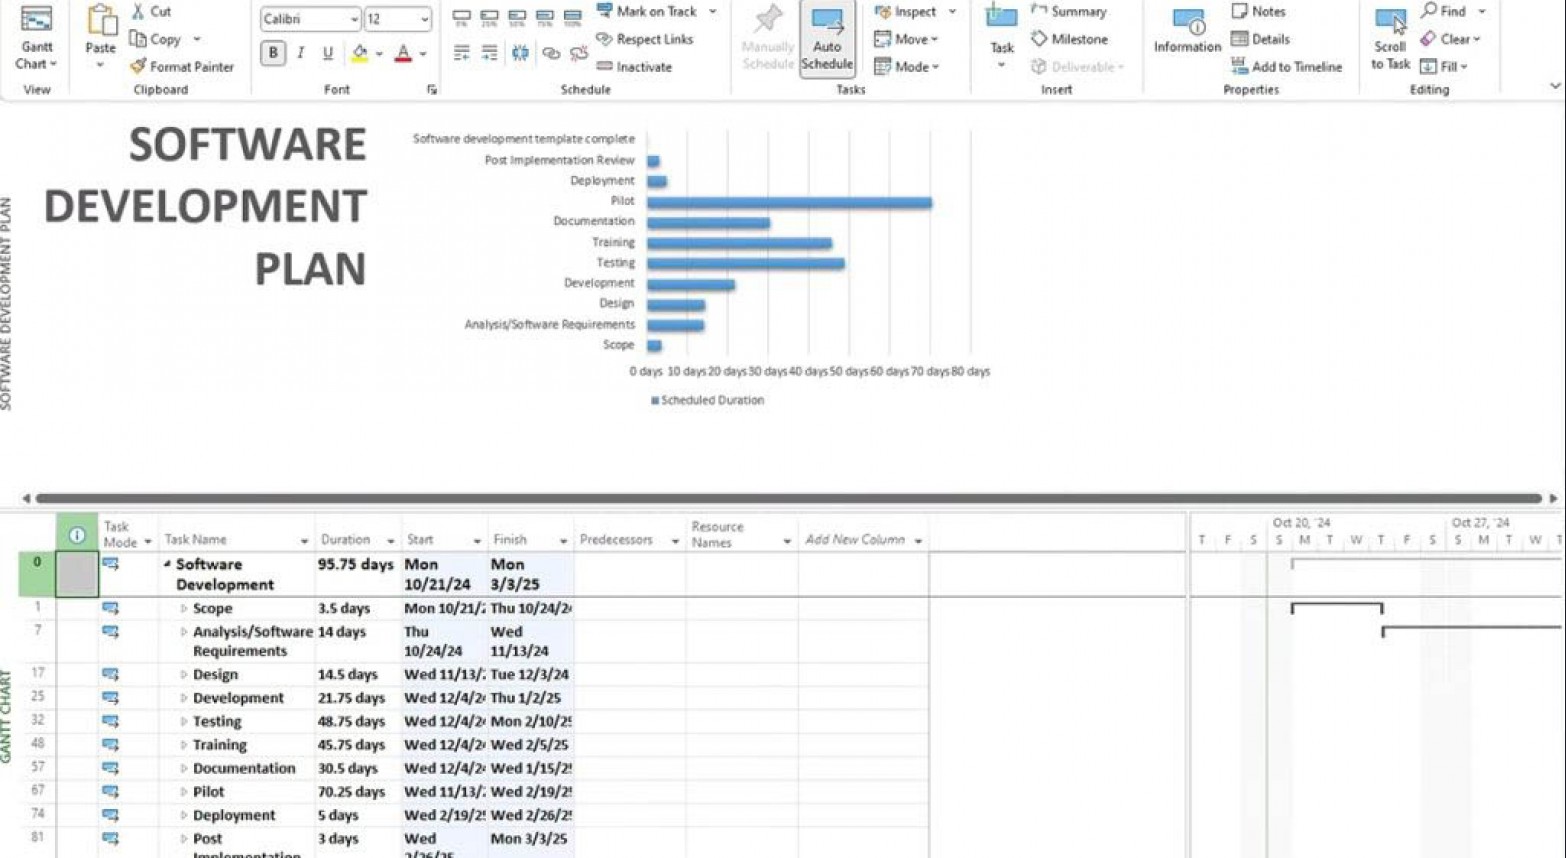
Task: Activate the Format Painter brush
Action: click(x=138, y=67)
